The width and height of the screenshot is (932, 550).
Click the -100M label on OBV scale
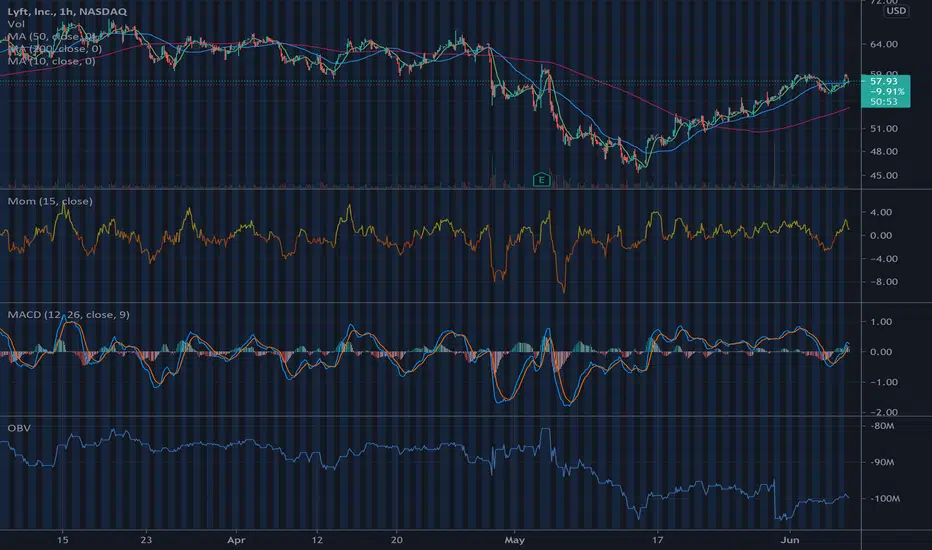pos(884,498)
